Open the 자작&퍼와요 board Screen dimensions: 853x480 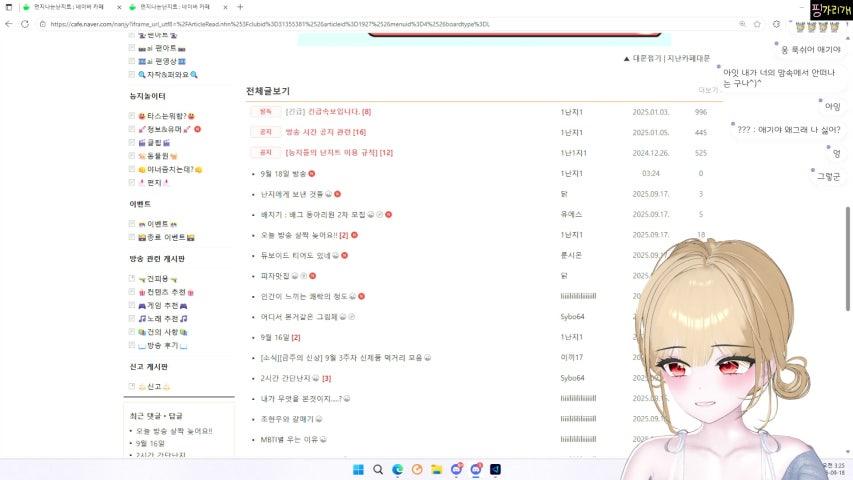[168, 75]
